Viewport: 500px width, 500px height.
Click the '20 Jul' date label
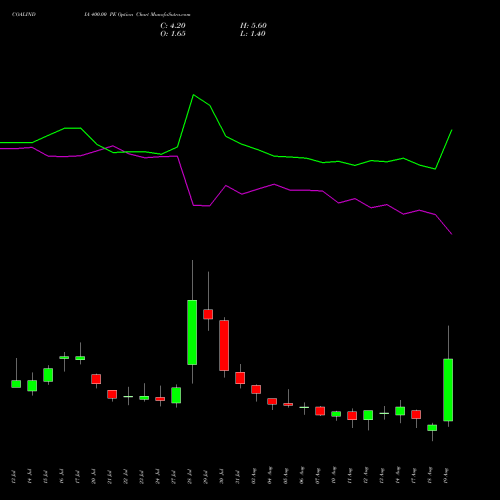(x=94, y=476)
